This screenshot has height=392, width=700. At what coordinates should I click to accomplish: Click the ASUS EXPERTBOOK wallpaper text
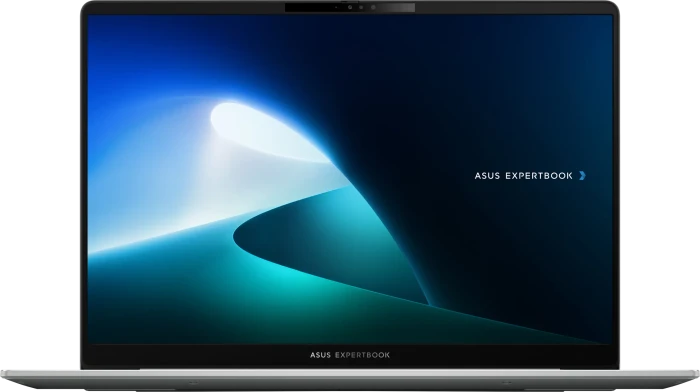pos(523,176)
